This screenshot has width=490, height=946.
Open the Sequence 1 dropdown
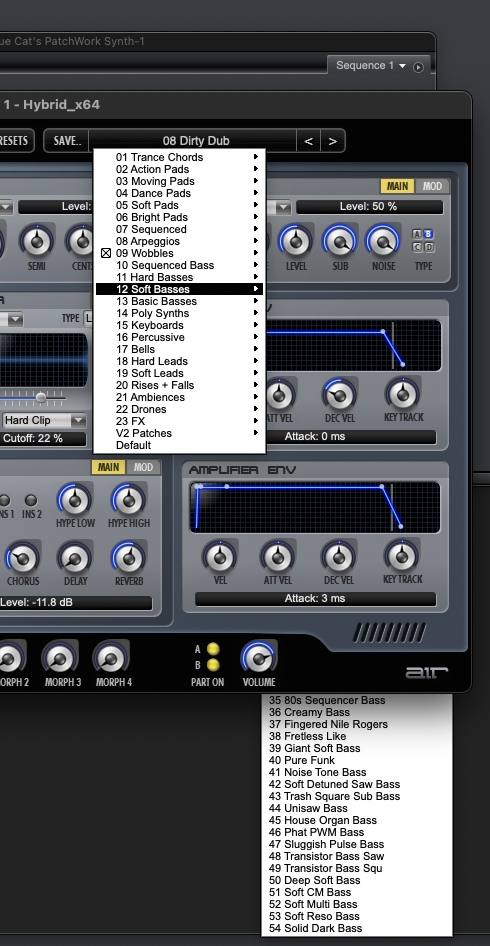pyautogui.click(x=371, y=65)
